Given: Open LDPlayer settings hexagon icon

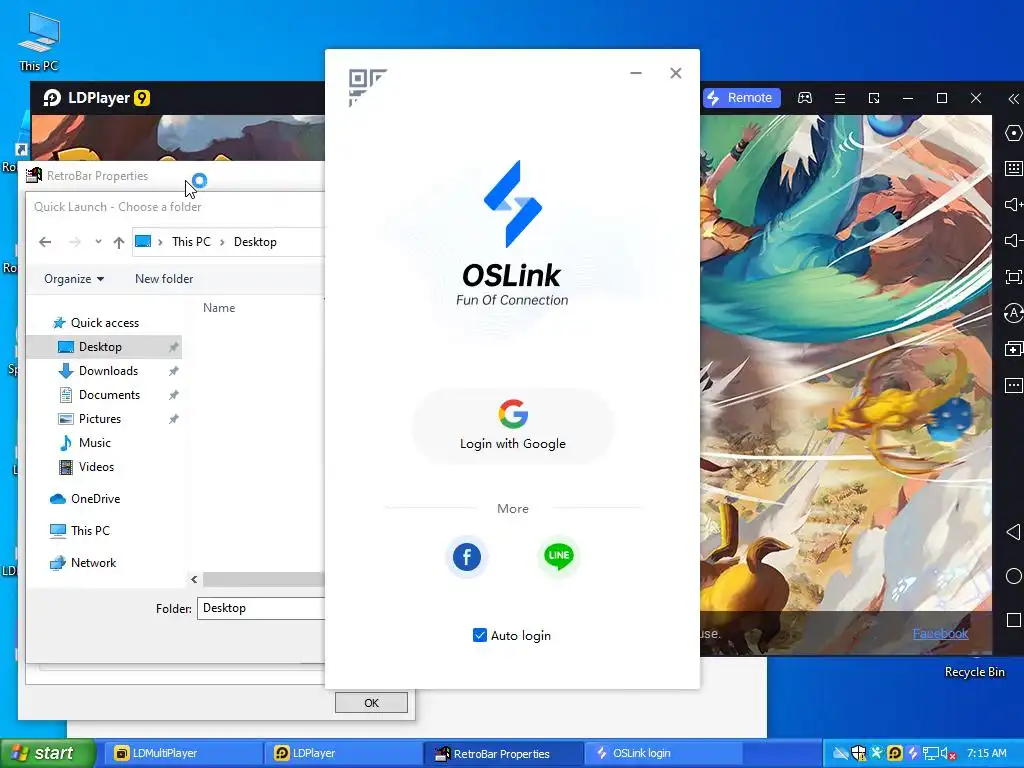Looking at the screenshot, I should pyautogui.click(x=1014, y=133).
